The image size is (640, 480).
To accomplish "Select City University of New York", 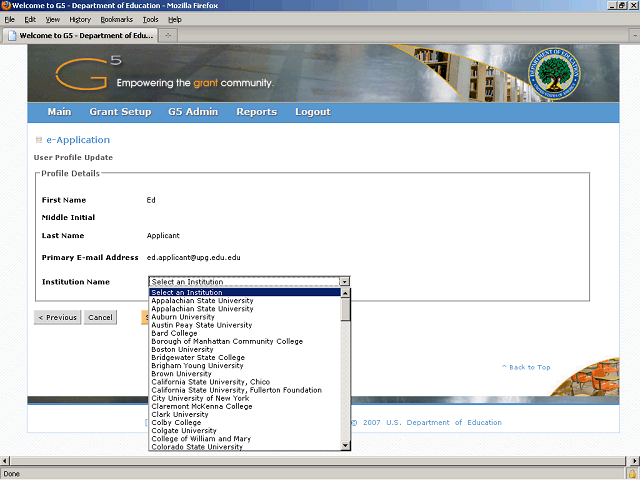I will pos(244,398).
